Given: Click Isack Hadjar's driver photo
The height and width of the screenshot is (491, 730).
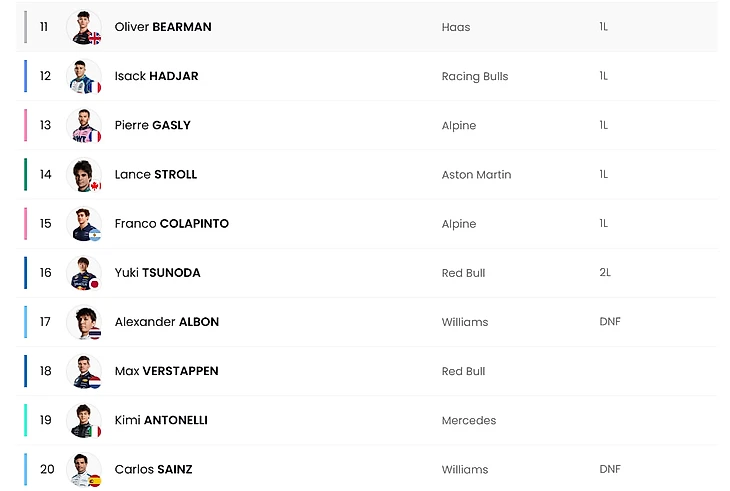Looking at the screenshot, I should coord(84,76).
